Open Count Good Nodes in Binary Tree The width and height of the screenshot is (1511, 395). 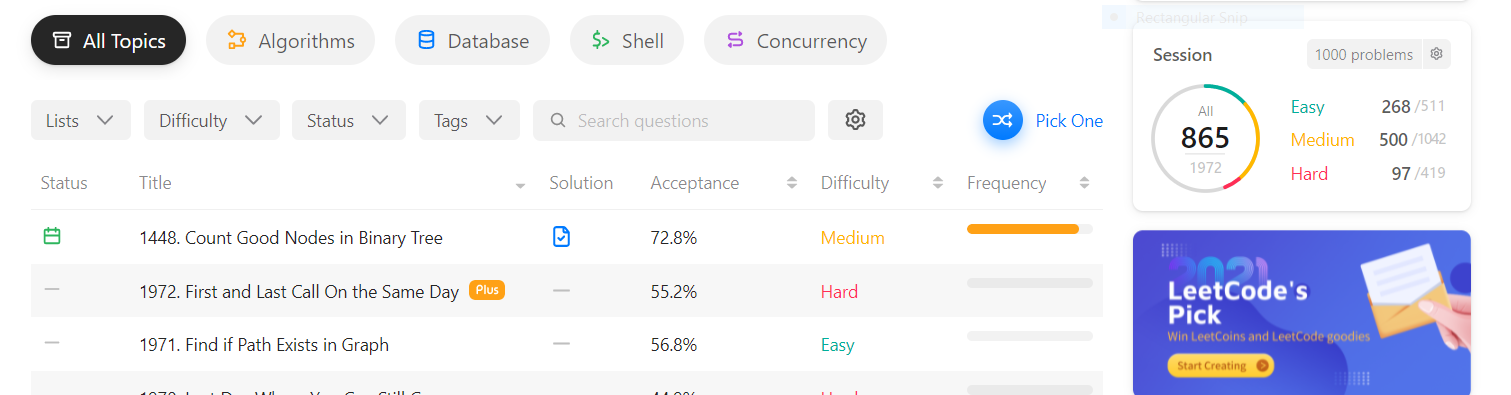(291, 238)
